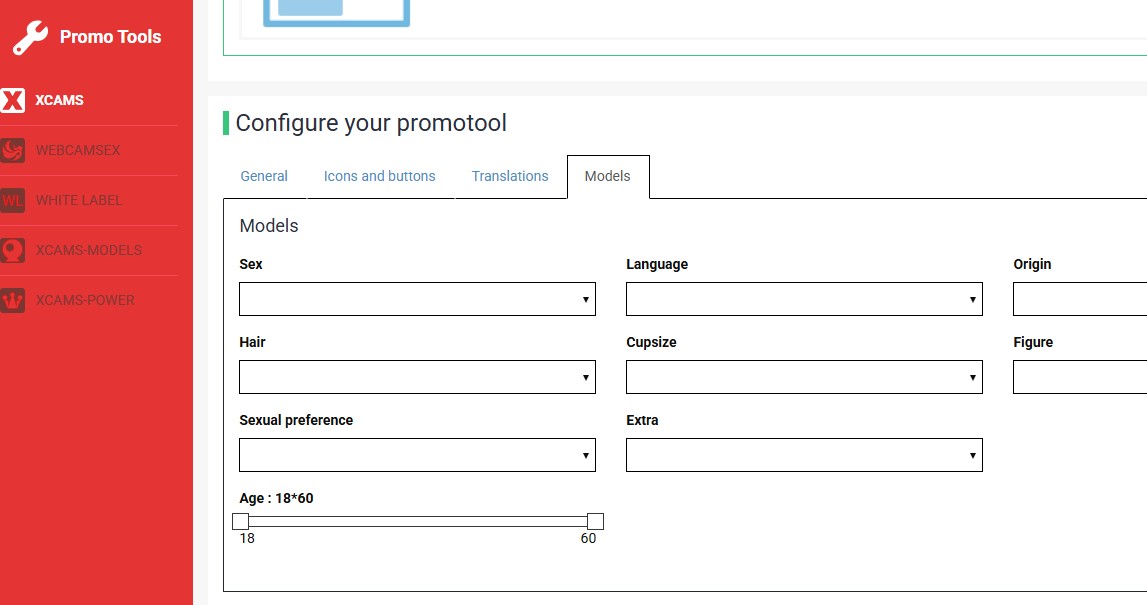Screen dimensions: 1147x605
Task: Click the minimum age slider handle
Action: click(x=240, y=521)
